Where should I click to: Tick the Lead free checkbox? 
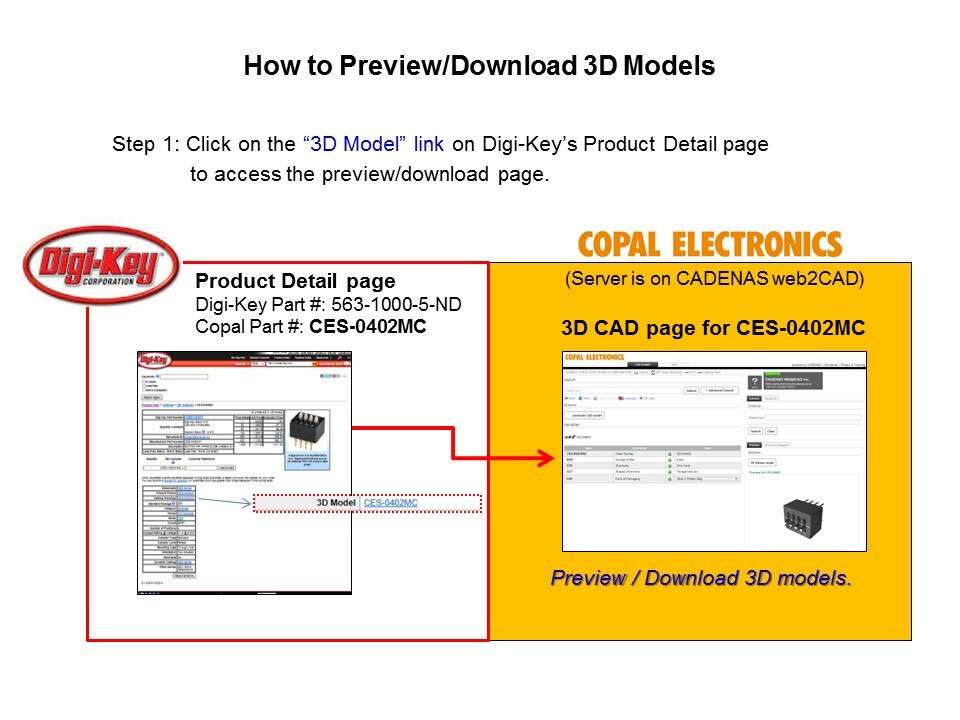click(144, 386)
